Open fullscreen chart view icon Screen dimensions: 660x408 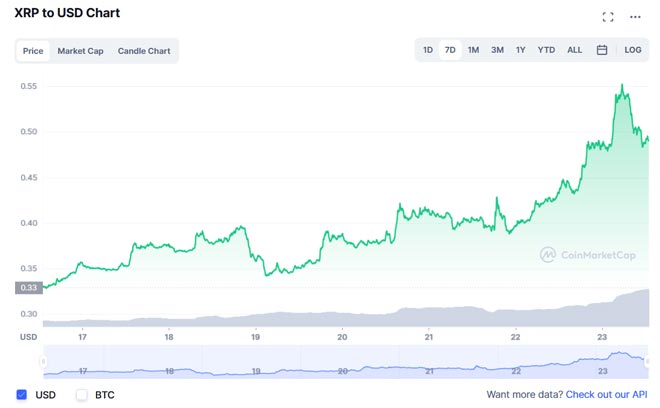pyautogui.click(x=608, y=17)
